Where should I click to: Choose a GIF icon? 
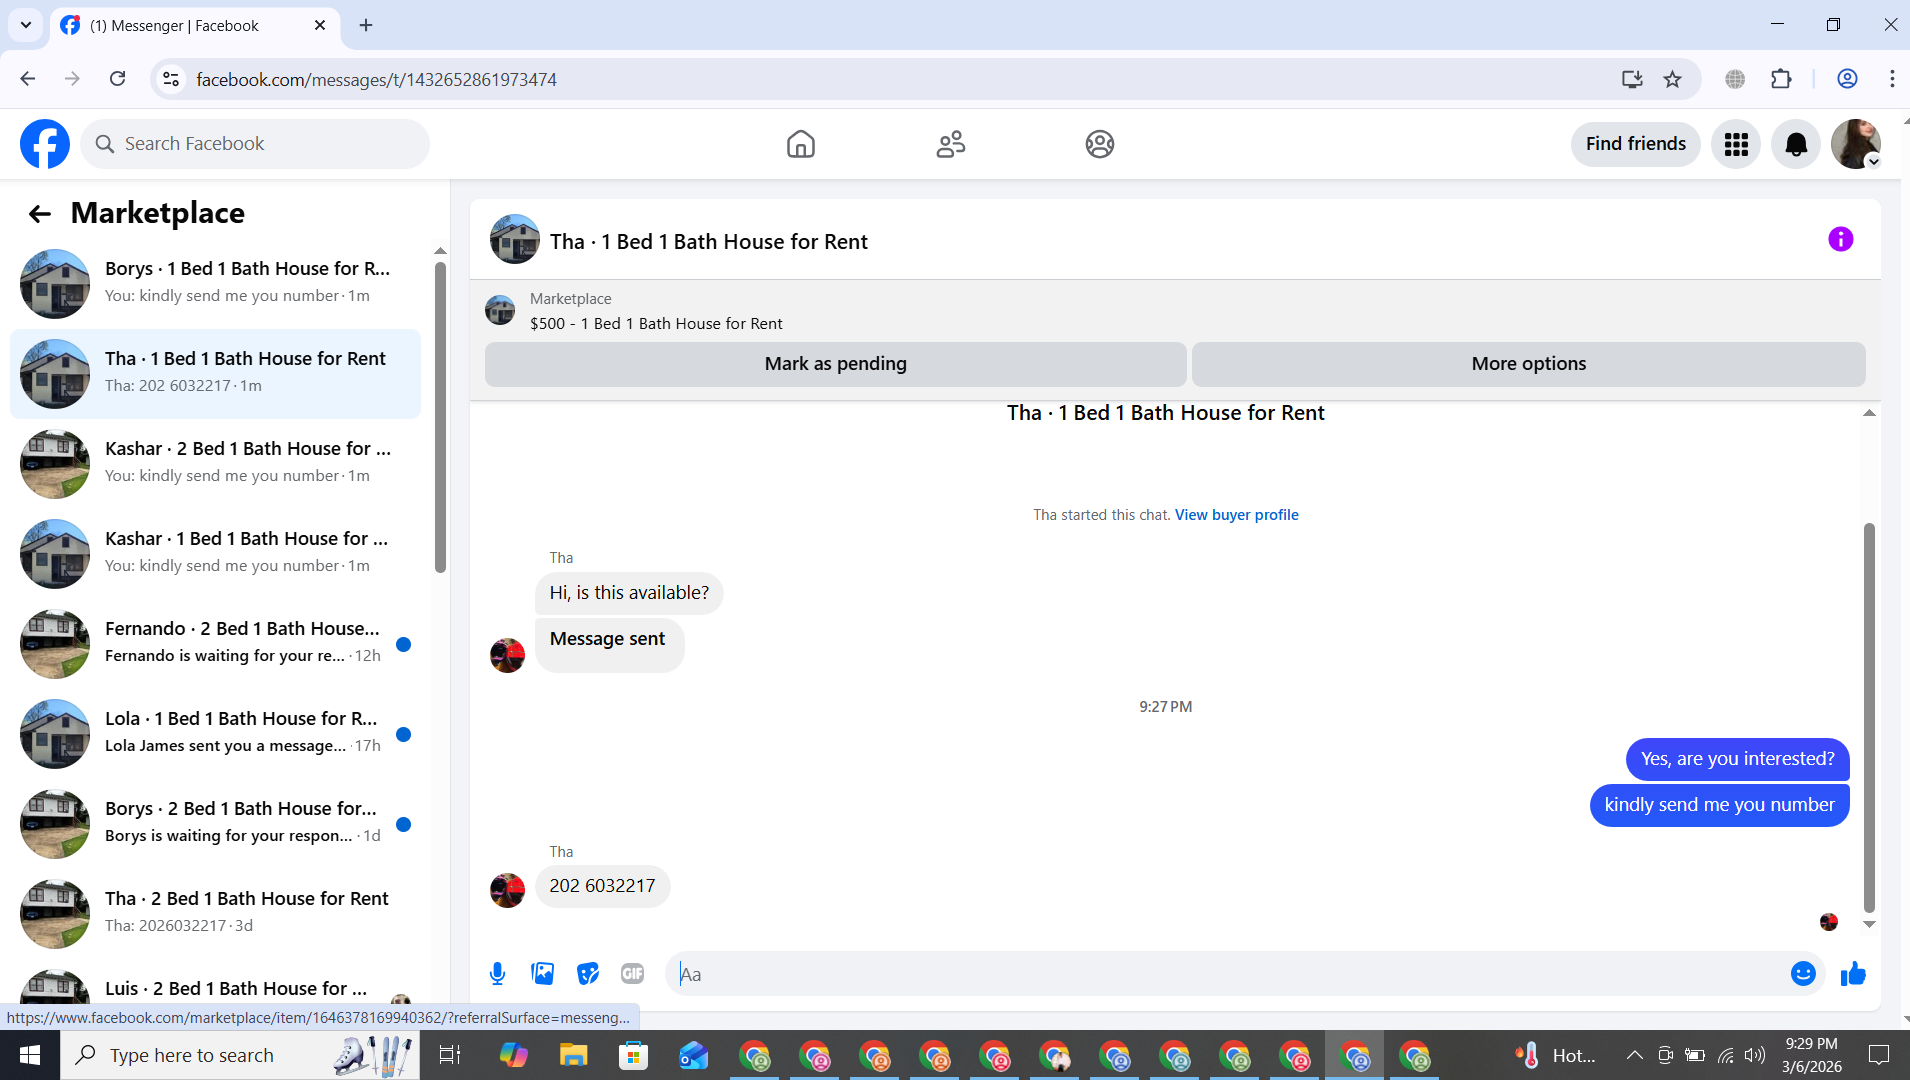tap(632, 973)
